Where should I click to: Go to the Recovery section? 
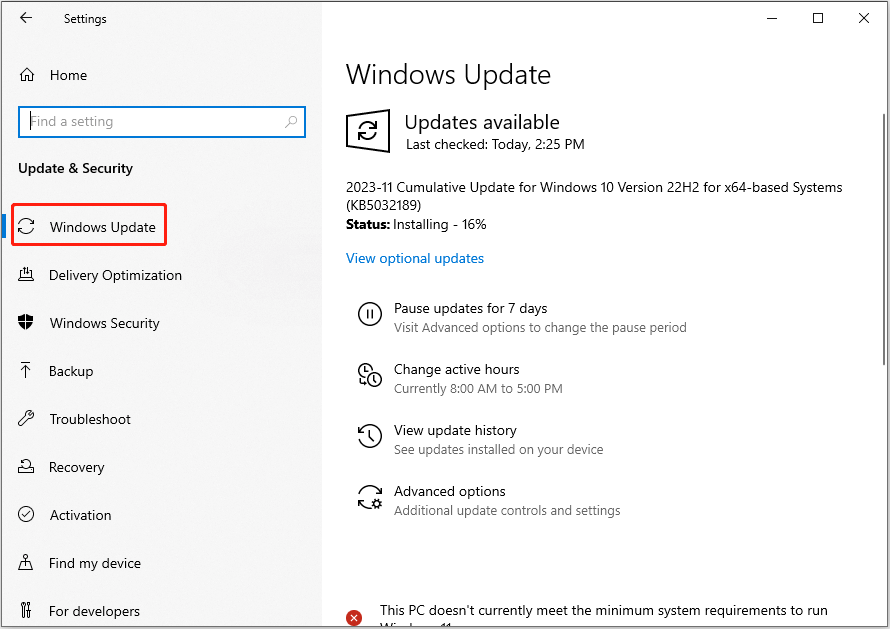pyautogui.click(x=77, y=467)
